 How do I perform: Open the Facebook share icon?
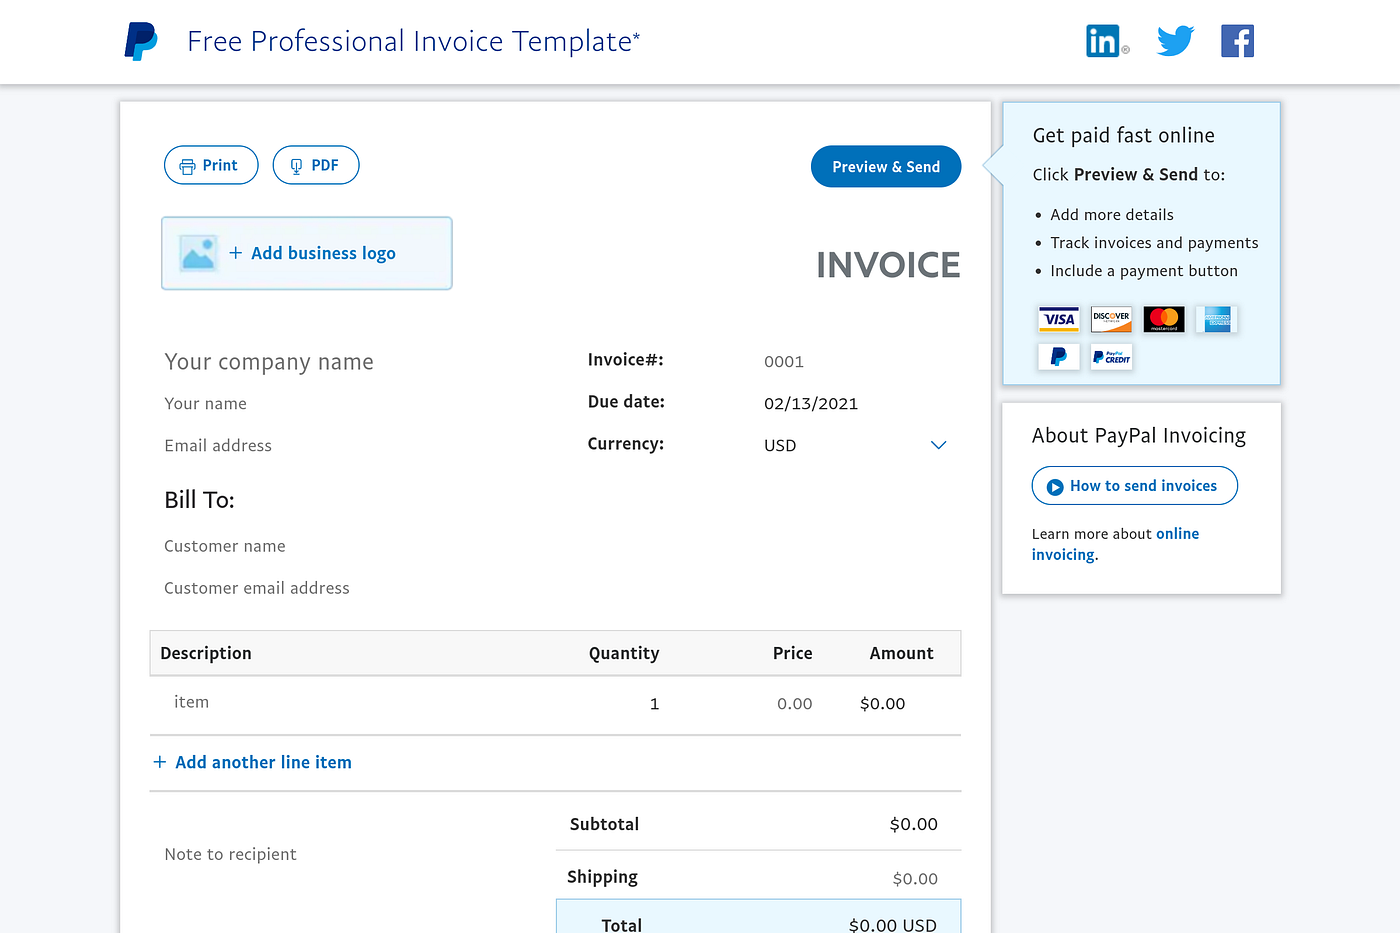click(x=1237, y=41)
